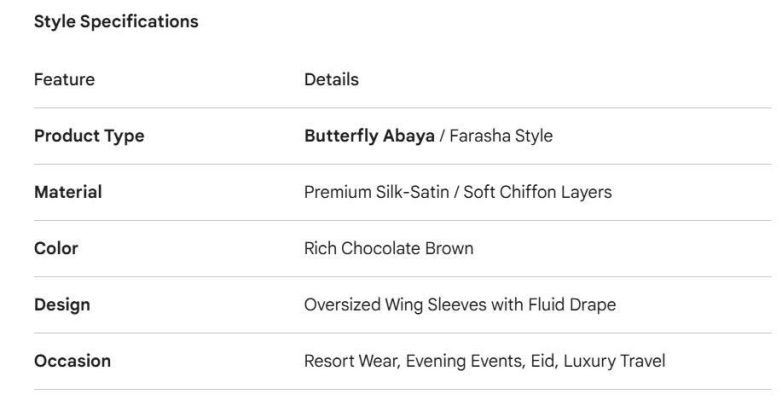Click the word Eid
Screen dimensions: 782x400
pyautogui.click(x=541, y=361)
